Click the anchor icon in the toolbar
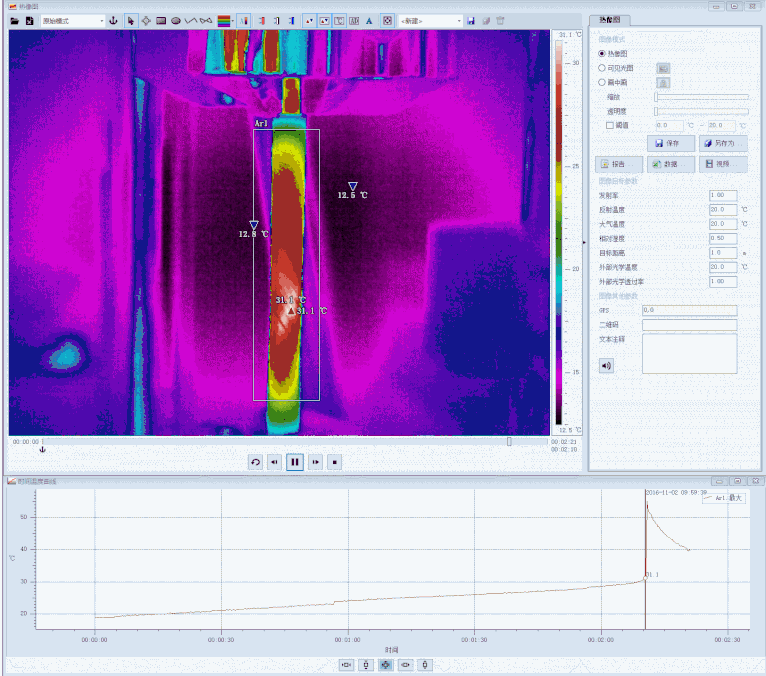 tap(113, 21)
